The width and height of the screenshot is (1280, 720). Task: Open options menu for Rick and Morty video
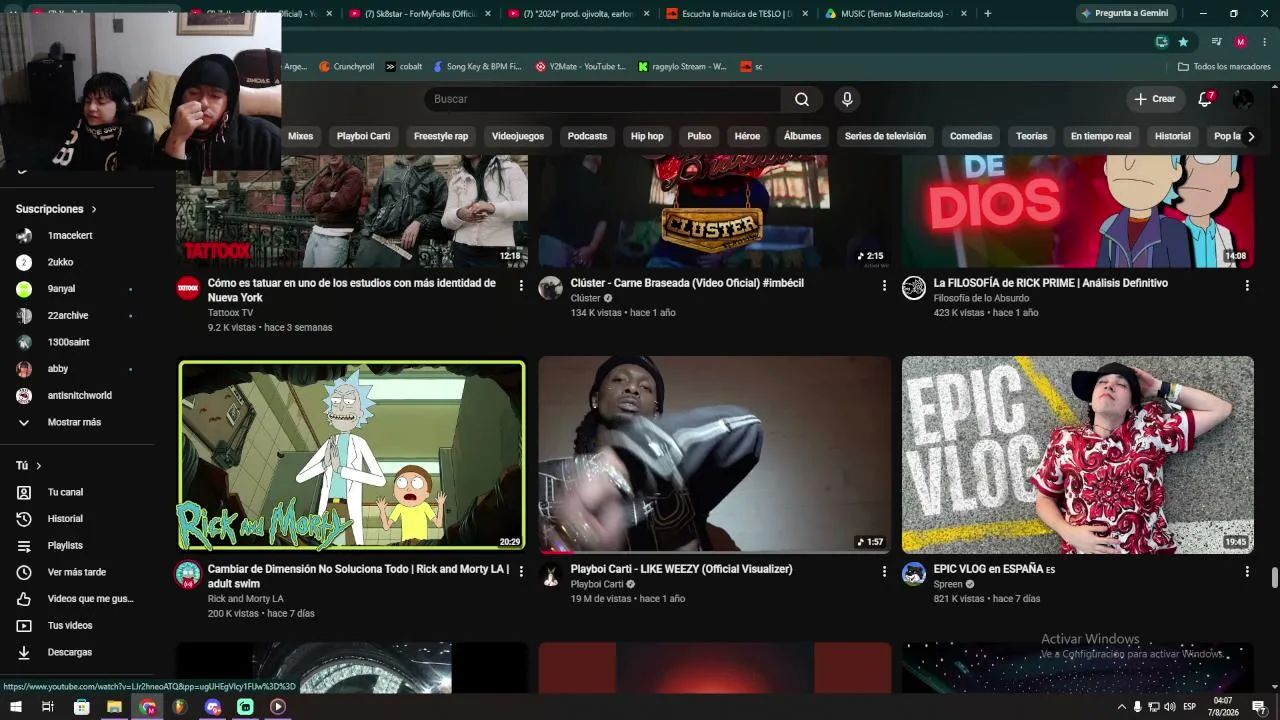[521, 571]
